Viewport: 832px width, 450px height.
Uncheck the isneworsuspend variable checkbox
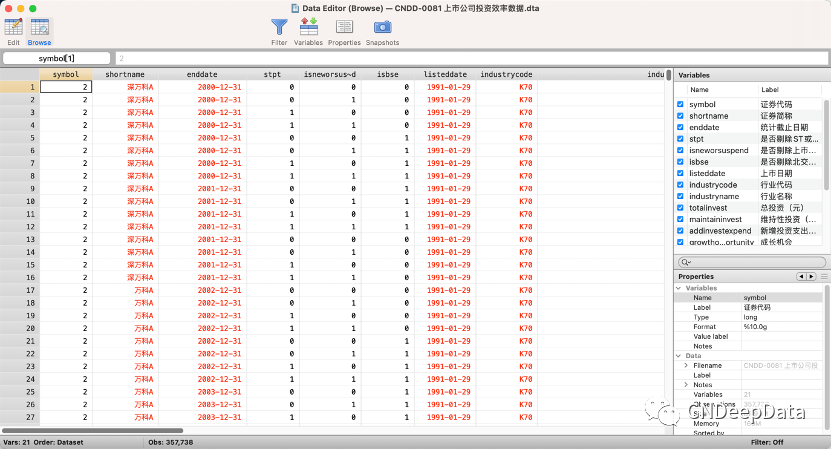click(680, 150)
